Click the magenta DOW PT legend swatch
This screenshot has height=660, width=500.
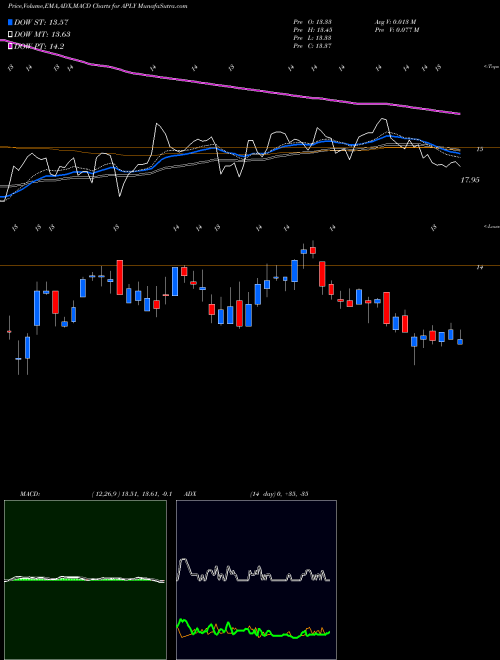(10, 47)
